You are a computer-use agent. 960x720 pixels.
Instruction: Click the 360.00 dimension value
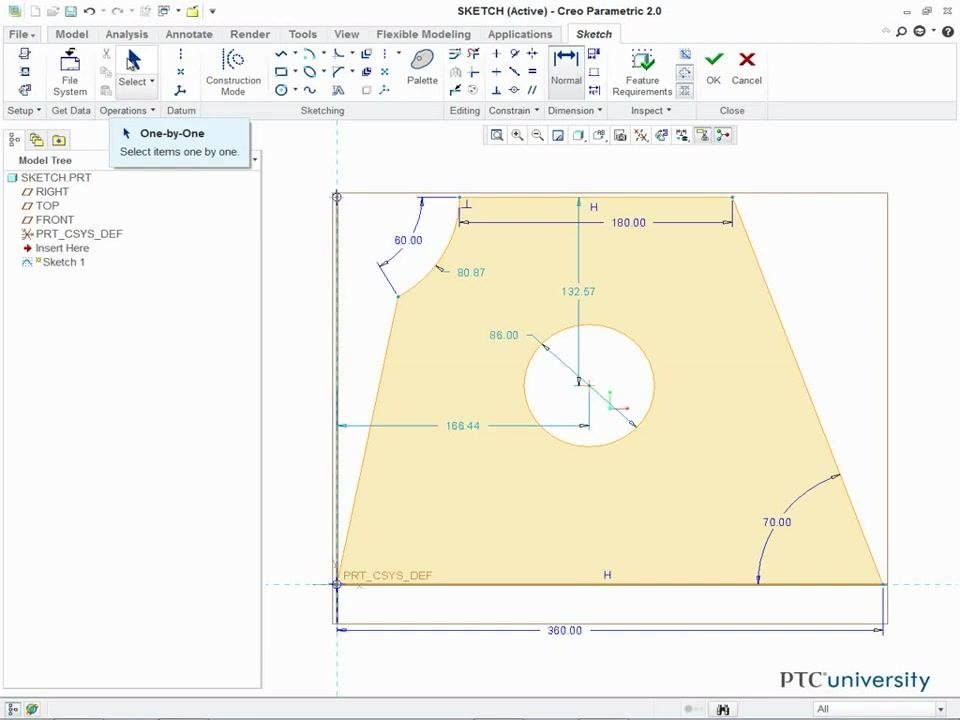(564, 630)
